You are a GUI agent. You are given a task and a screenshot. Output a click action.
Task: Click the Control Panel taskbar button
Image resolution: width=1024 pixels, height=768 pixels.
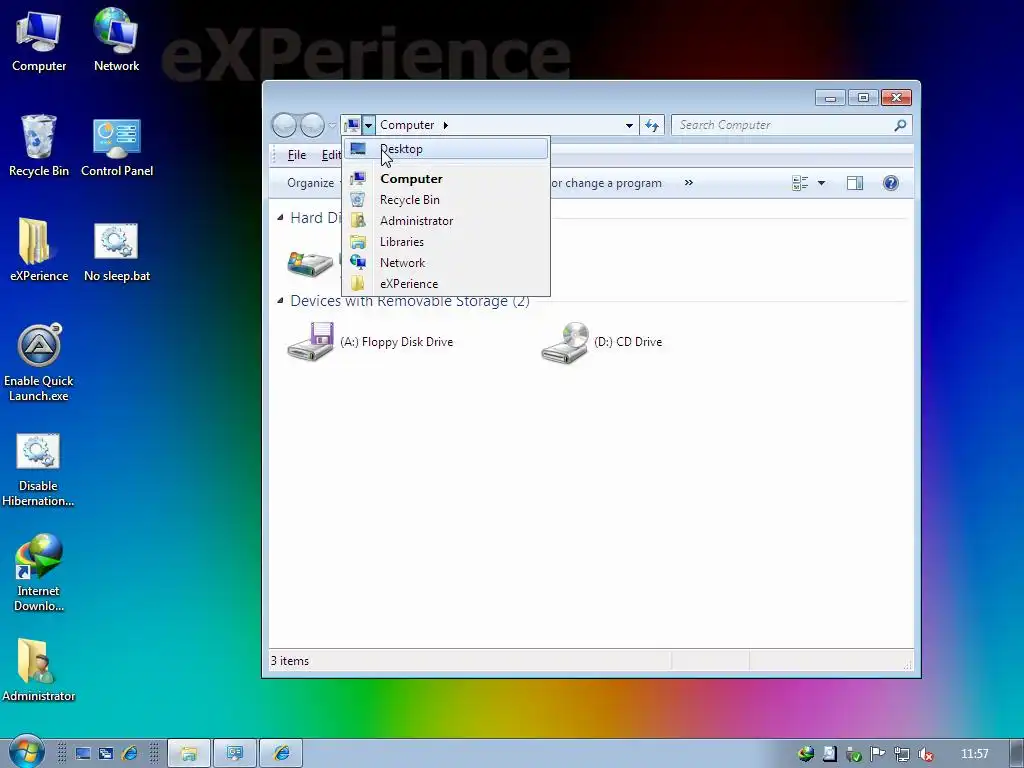(234, 754)
